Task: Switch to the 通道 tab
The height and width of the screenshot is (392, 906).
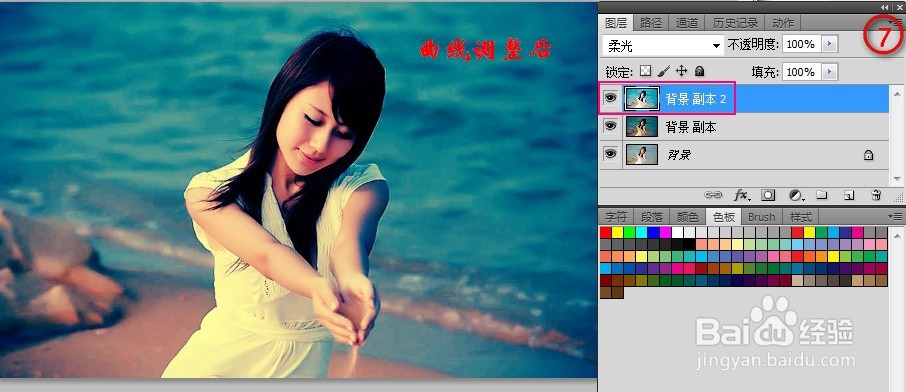Action: tap(687, 23)
